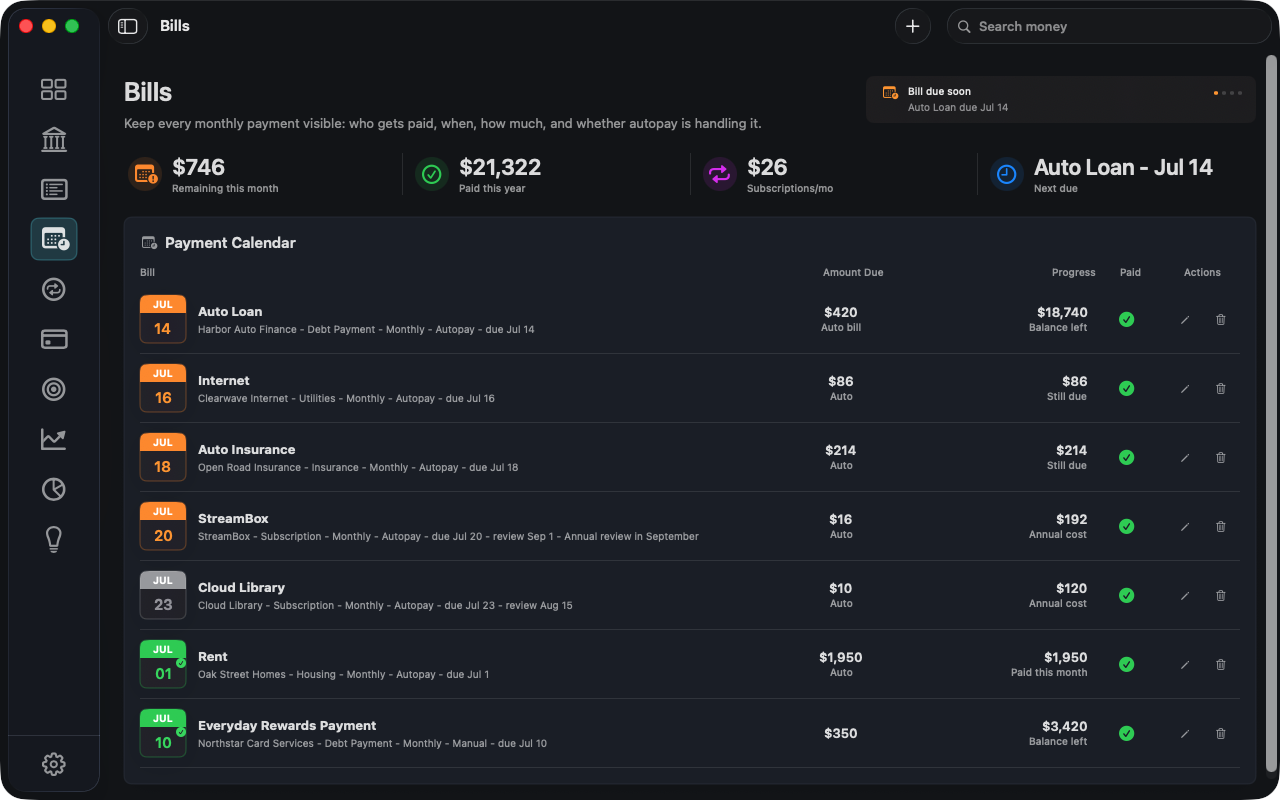The width and height of the screenshot is (1280, 800).
Task: Select the $21,322 Paid this year stat
Action: click(x=479, y=174)
